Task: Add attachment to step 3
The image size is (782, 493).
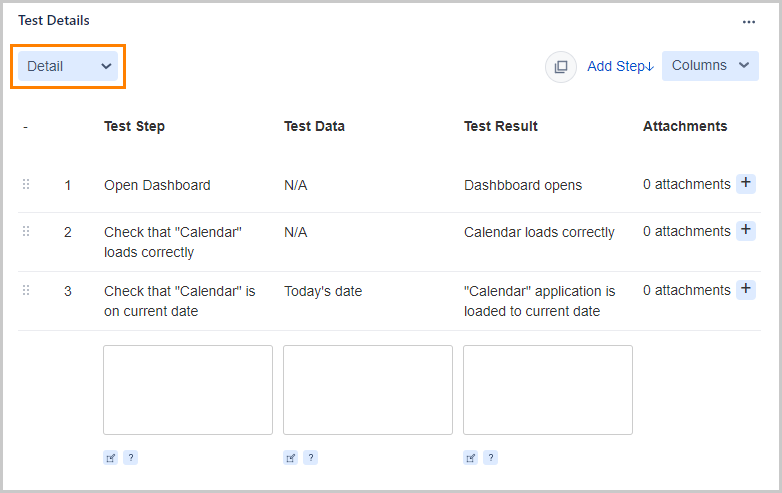Action: point(746,289)
